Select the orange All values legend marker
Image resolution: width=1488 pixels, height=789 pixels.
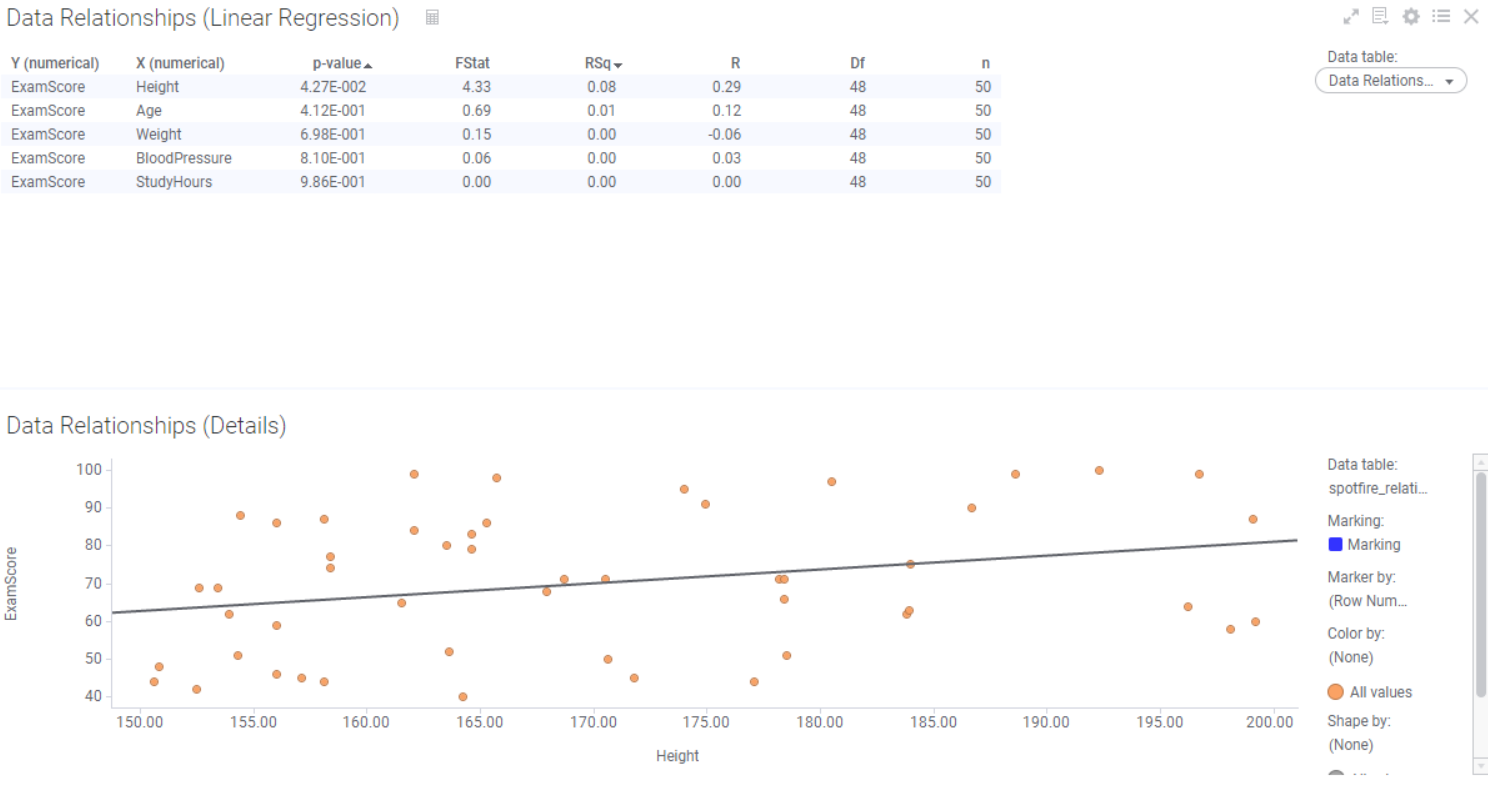click(1334, 691)
